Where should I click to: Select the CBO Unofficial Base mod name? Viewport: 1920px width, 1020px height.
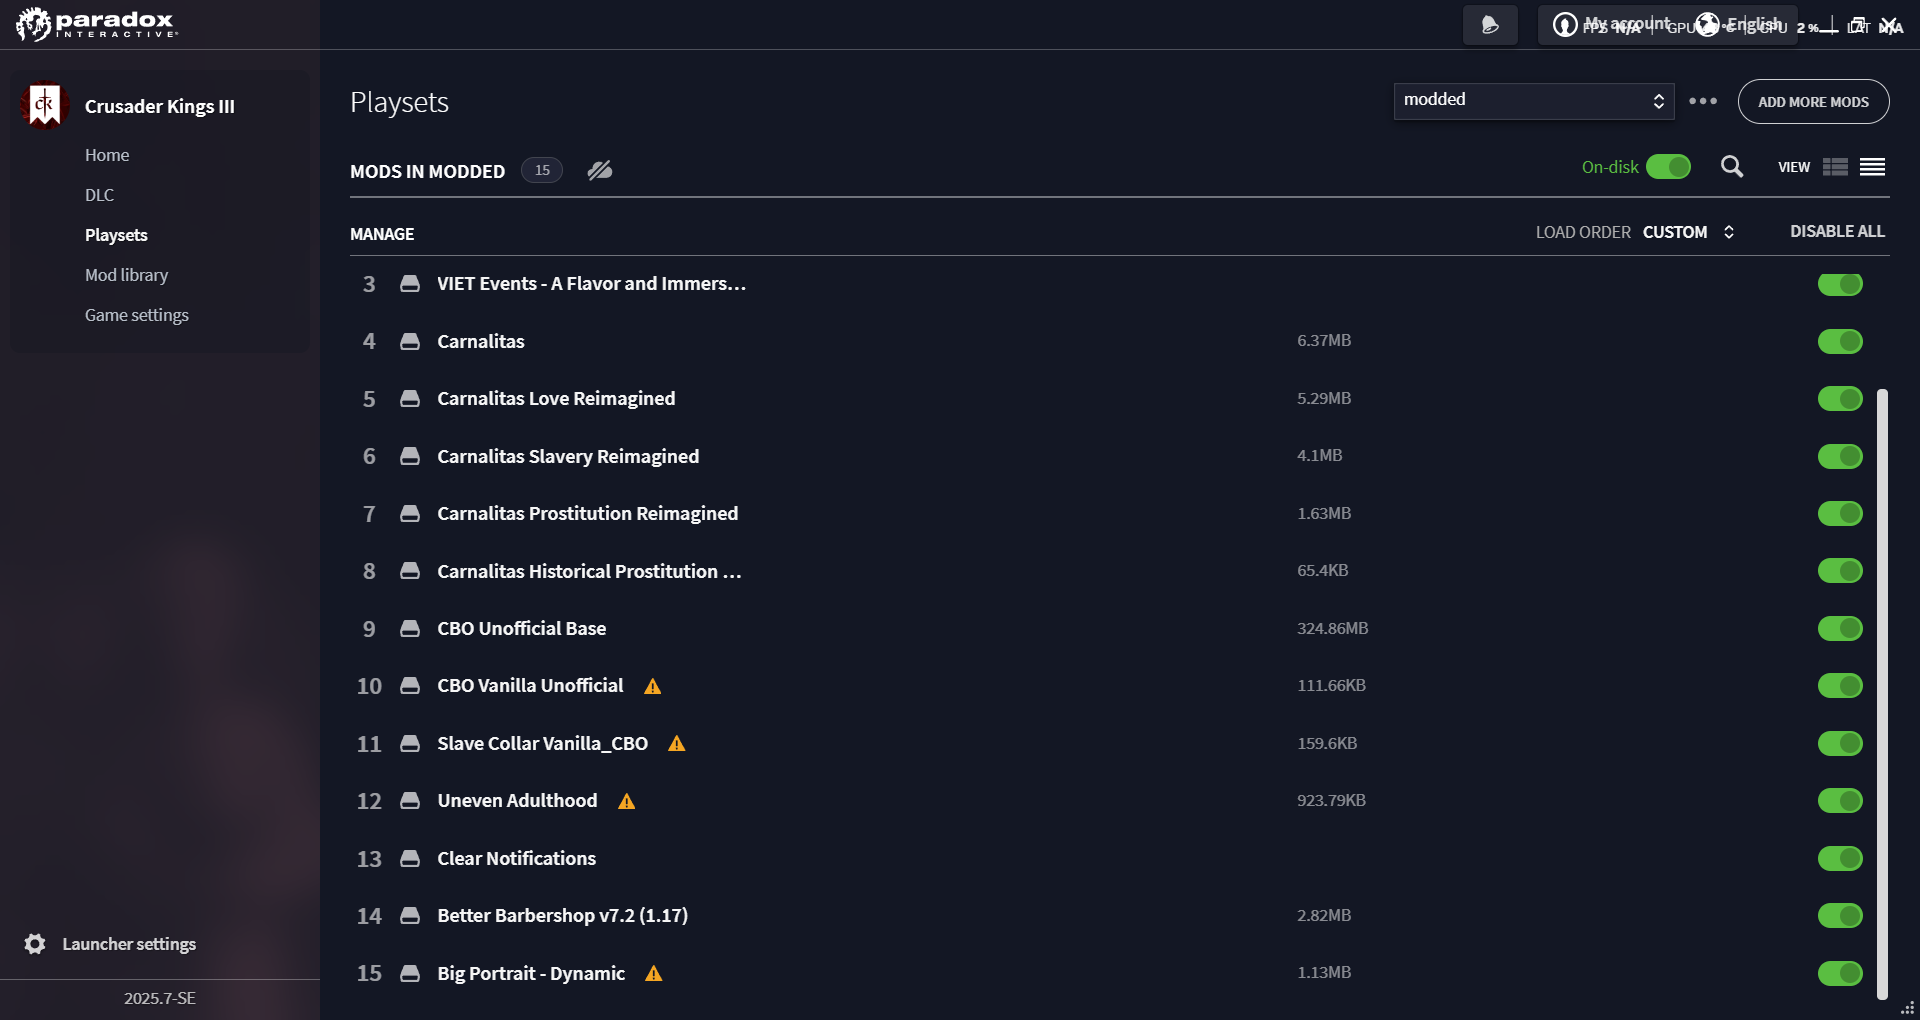coord(521,628)
